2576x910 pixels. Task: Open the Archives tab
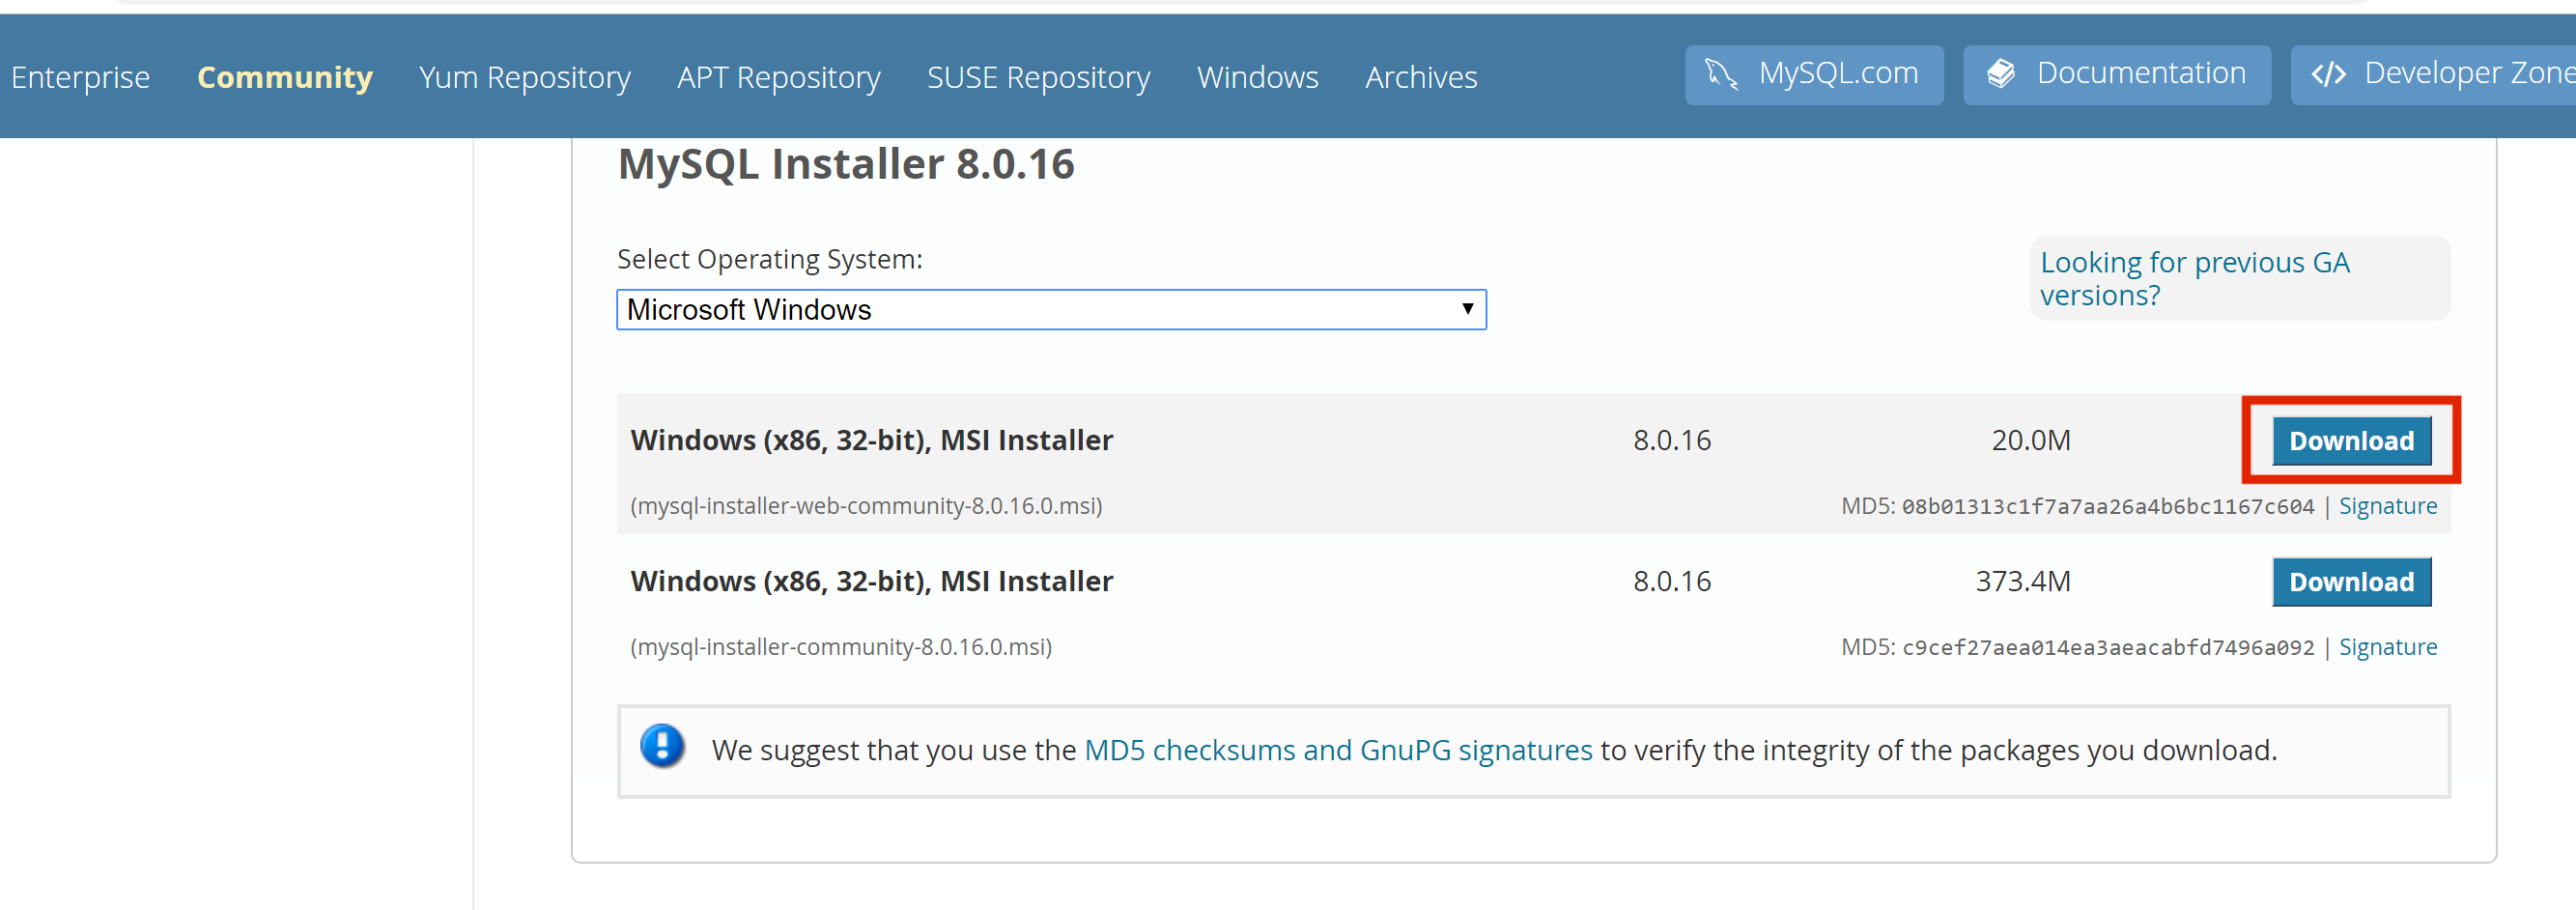coord(1420,77)
